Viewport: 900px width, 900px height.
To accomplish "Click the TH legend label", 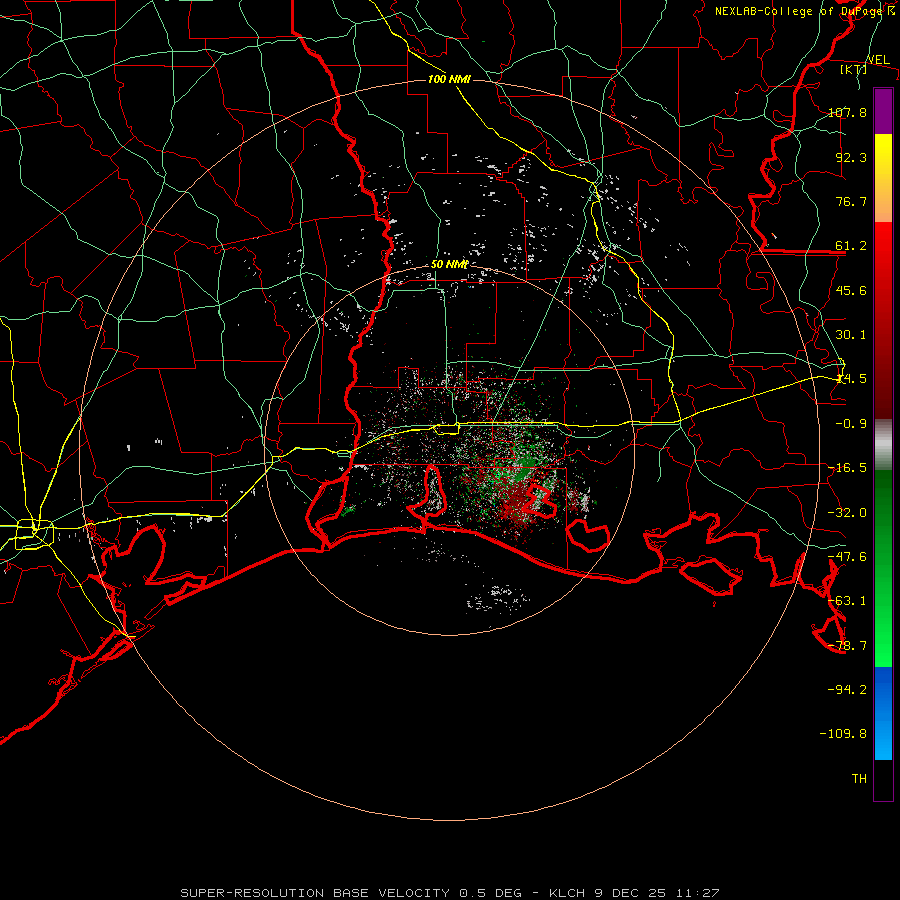I will pos(859,779).
